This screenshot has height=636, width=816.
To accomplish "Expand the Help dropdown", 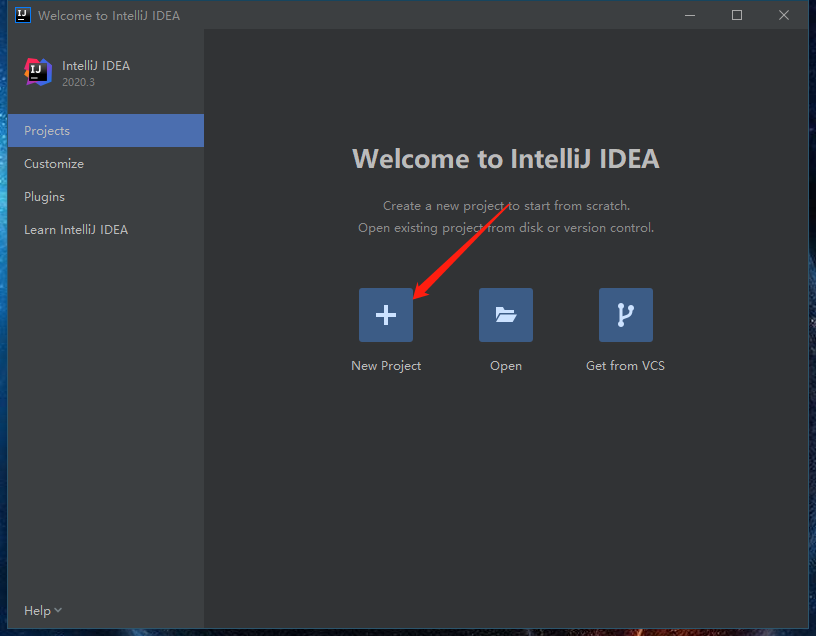I will coord(42,610).
